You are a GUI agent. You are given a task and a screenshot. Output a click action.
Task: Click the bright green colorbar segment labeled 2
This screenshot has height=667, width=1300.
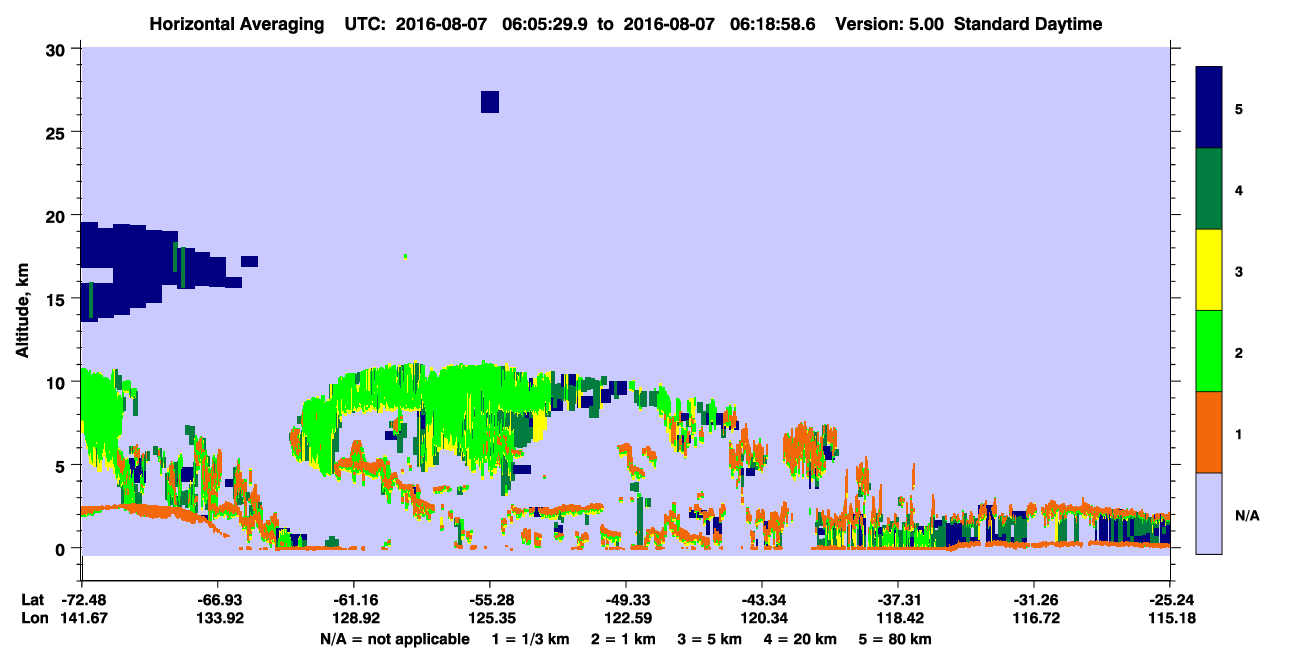point(1209,351)
